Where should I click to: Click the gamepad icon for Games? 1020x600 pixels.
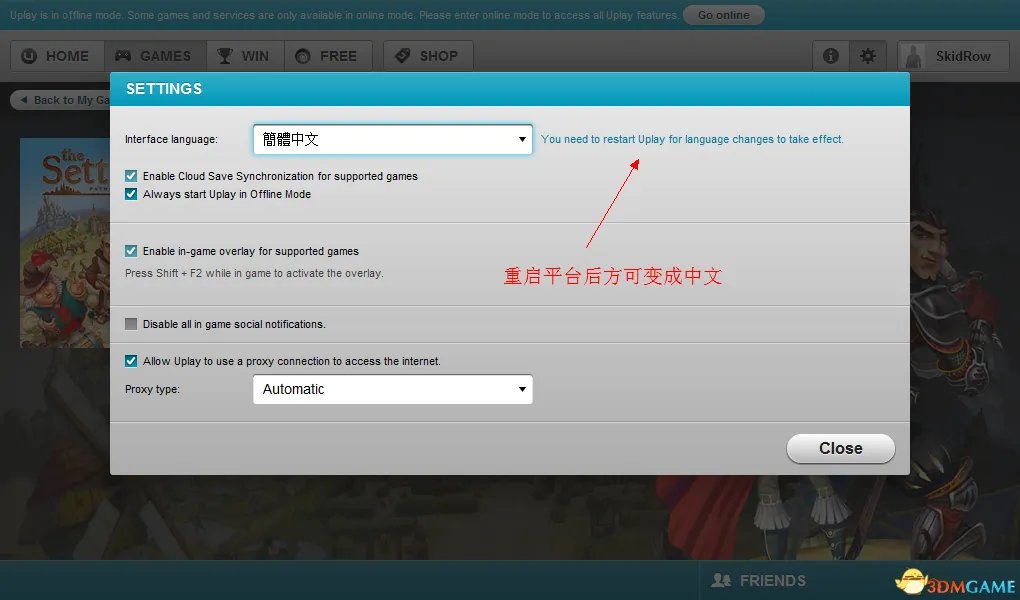(123, 56)
